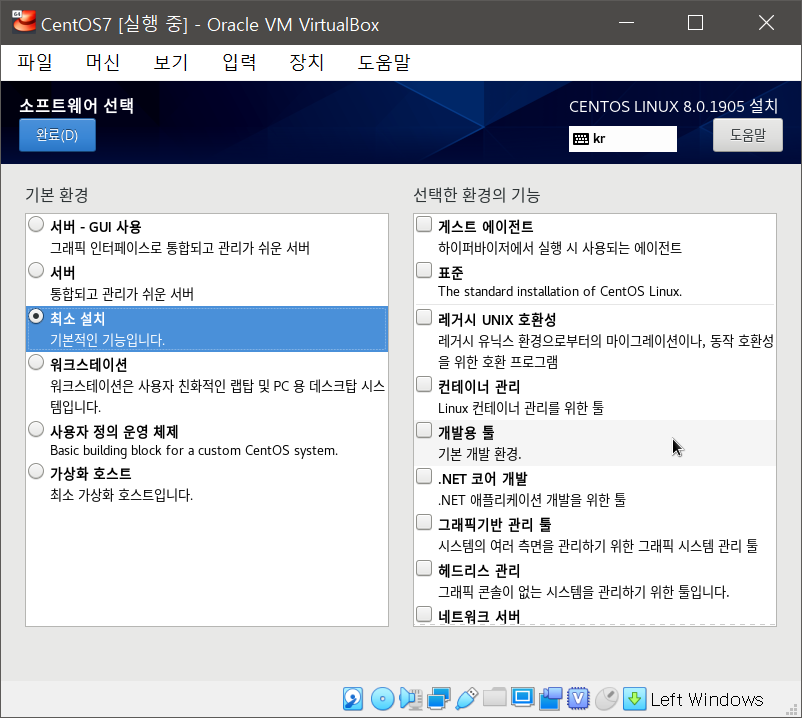Click '기본 개발 환경.' description text
The width and height of the screenshot is (802, 718).
tap(480, 454)
